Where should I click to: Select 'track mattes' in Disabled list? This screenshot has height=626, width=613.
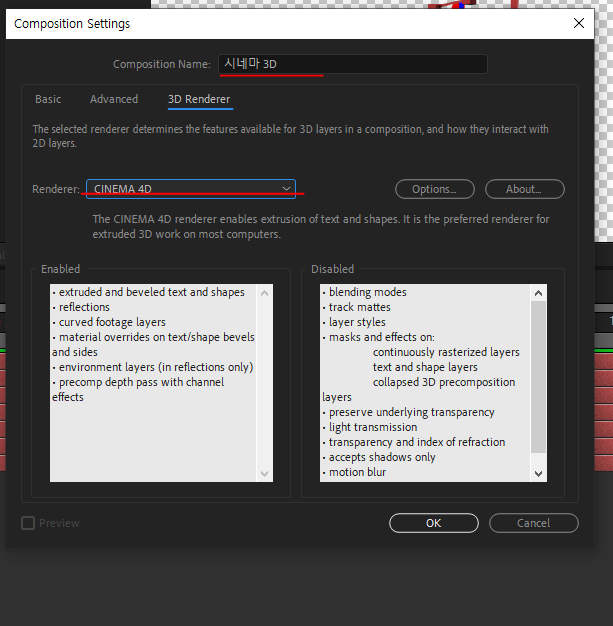(x=359, y=307)
